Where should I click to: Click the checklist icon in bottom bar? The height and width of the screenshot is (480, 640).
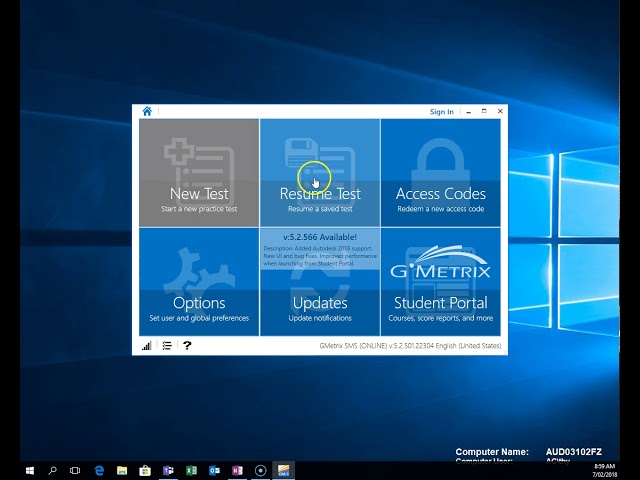[x=167, y=346]
